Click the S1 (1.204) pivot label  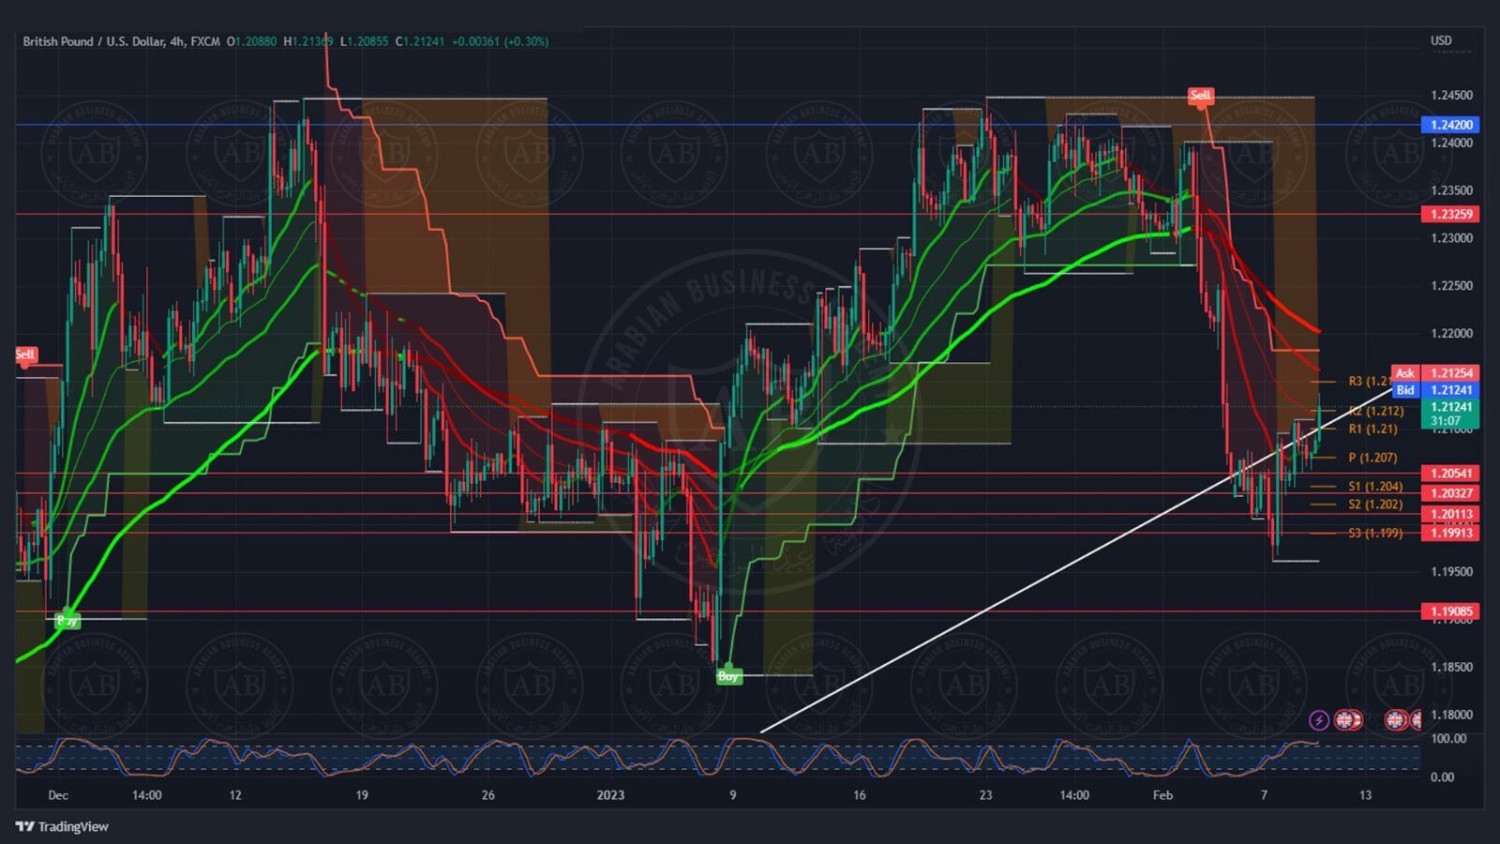pos(1375,486)
